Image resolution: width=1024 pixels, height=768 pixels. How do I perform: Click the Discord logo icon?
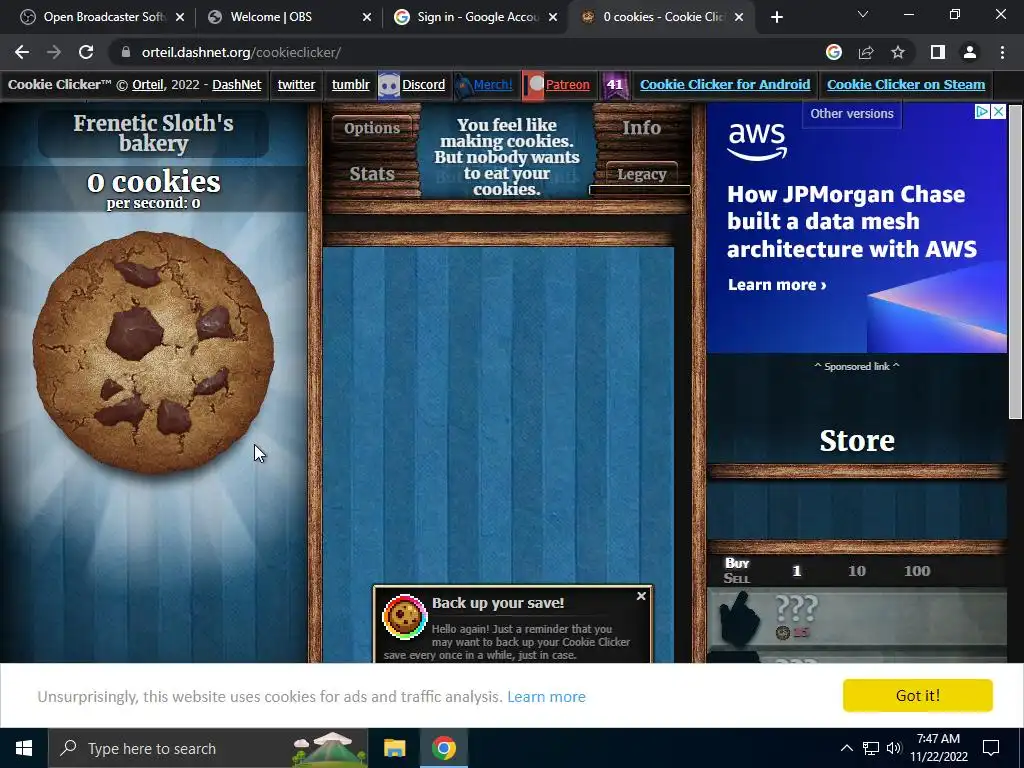(389, 86)
